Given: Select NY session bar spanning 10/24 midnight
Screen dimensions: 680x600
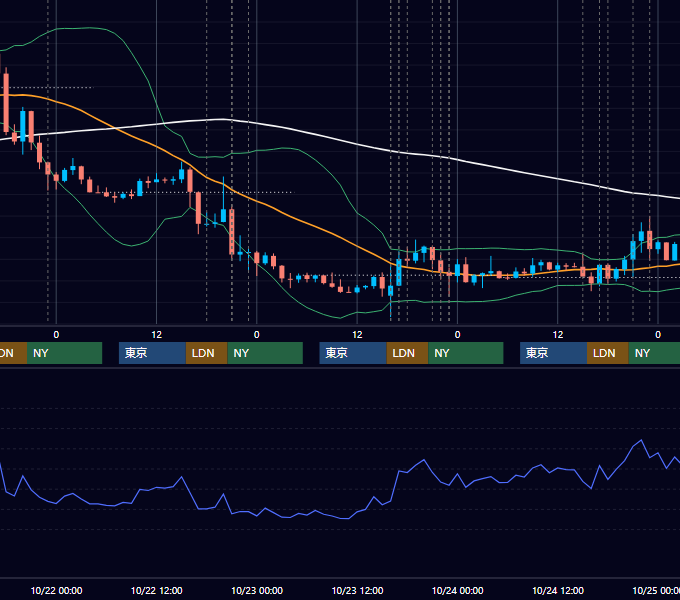Looking at the screenshot, I should [466, 353].
